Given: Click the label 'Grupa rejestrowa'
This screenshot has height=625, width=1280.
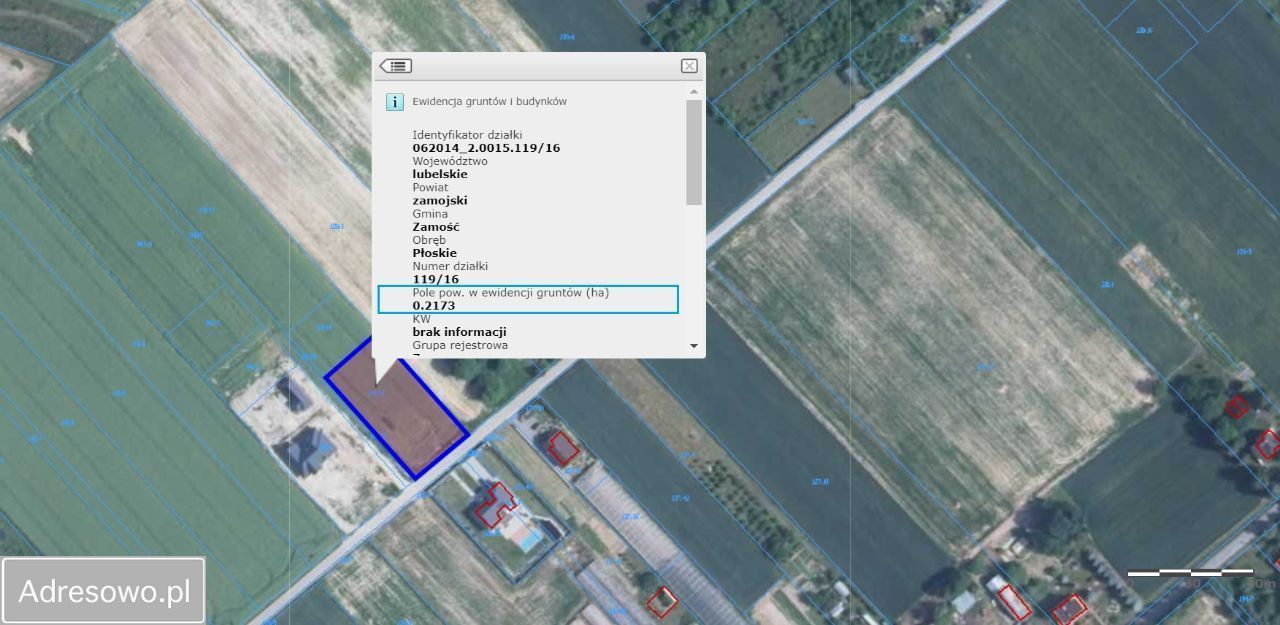Looking at the screenshot, I should [460, 345].
